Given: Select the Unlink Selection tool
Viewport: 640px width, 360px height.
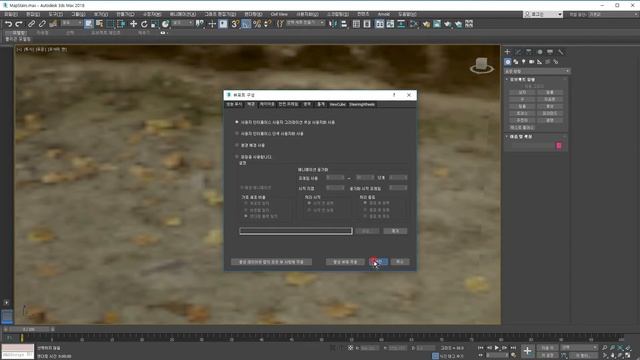Looking at the screenshot, I should [42, 24].
